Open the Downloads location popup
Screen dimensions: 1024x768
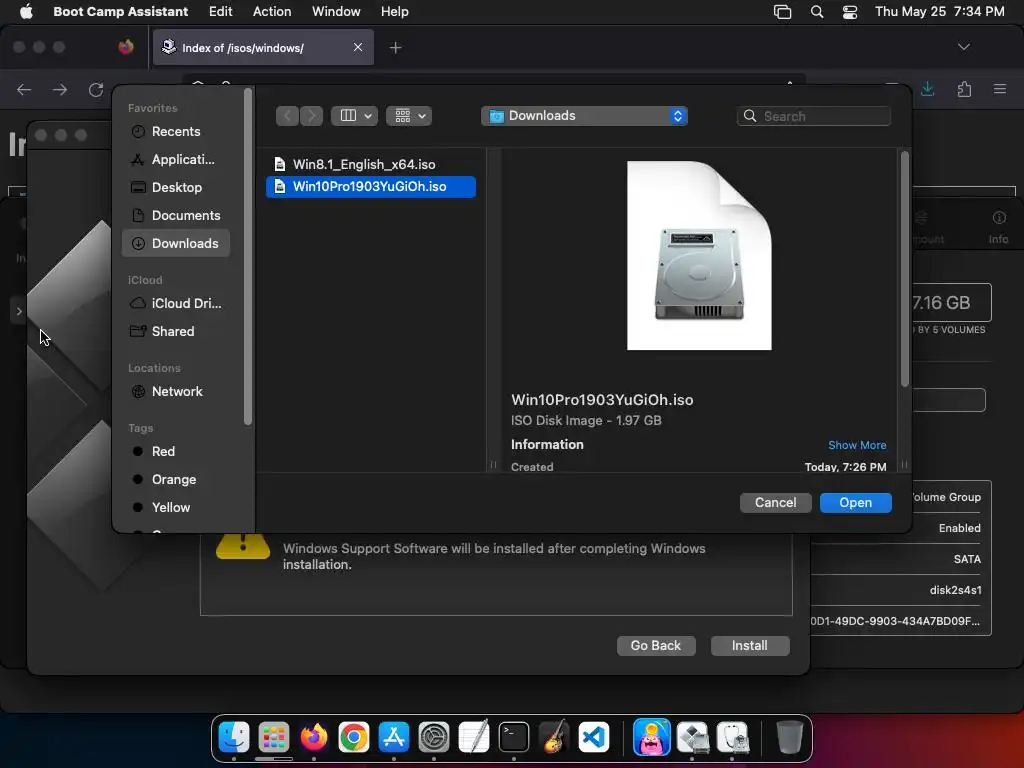[584, 116]
